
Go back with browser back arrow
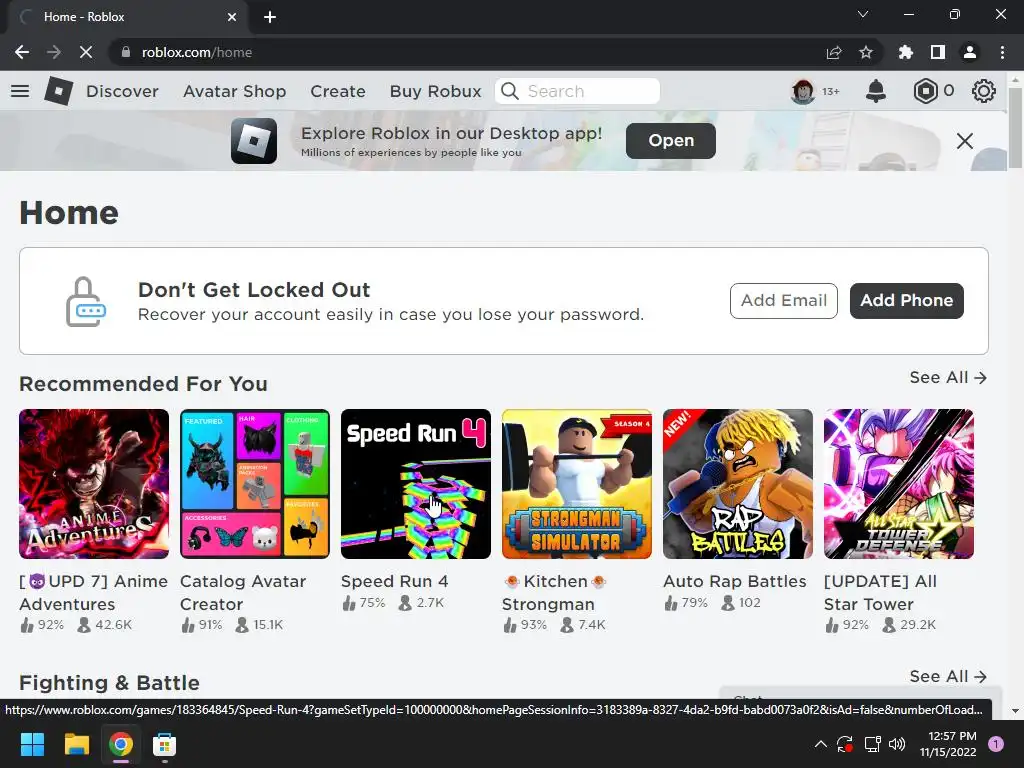click(22, 52)
